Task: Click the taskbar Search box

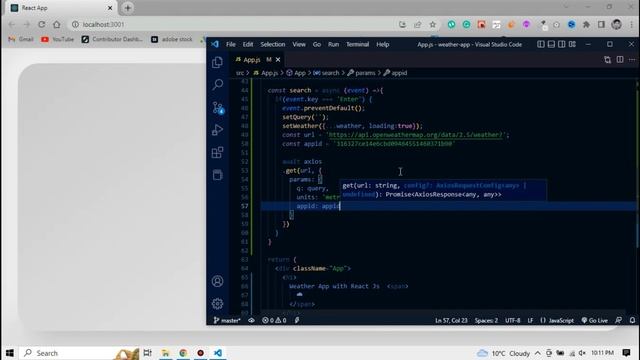Action: (80, 353)
